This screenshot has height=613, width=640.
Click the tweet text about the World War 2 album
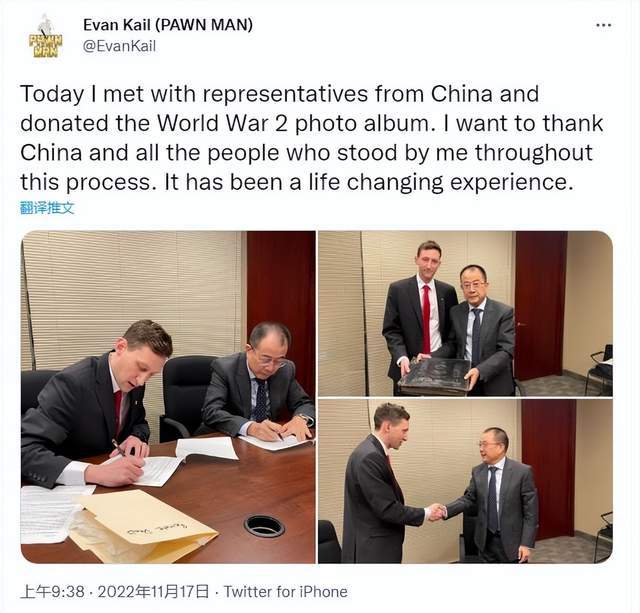[311, 138]
